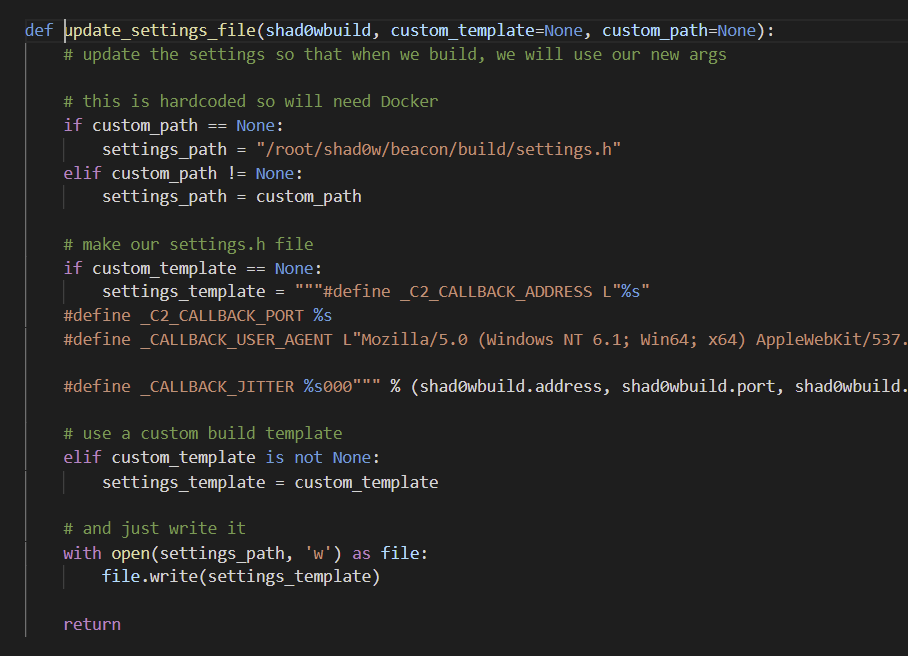Click the line 'settings_template = custom_template'
The height and width of the screenshot is (656, 908).
tap(270, 482)
